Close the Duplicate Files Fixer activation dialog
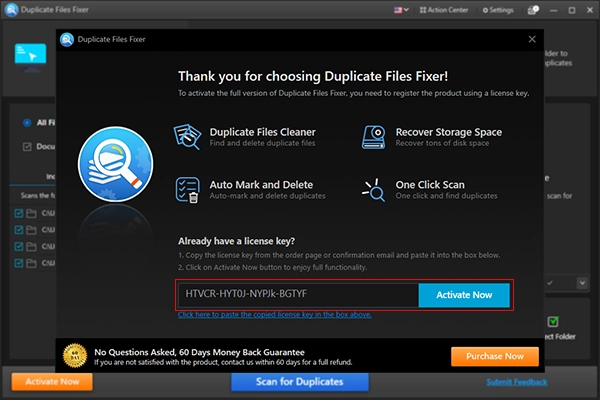 tap(532, 39)
